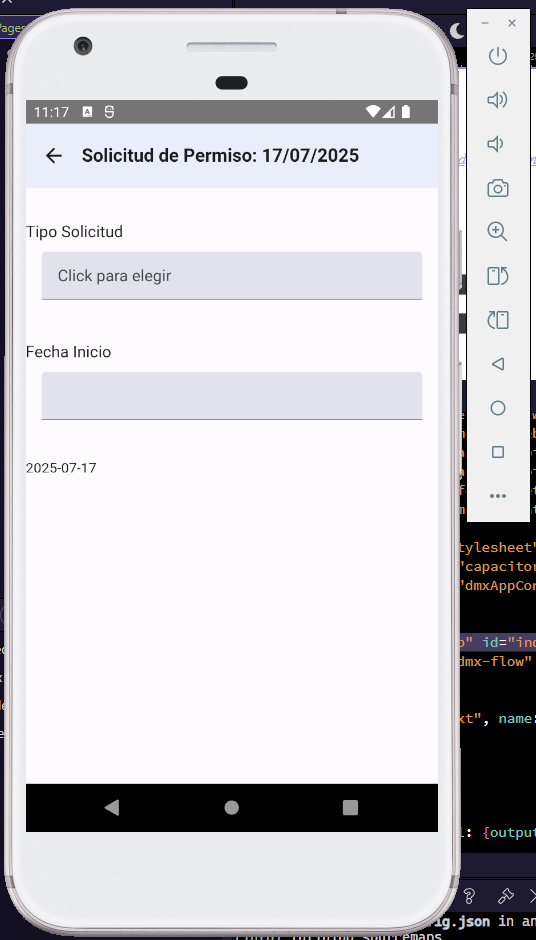Take a screenshot with the camera icon

(498, 188)
